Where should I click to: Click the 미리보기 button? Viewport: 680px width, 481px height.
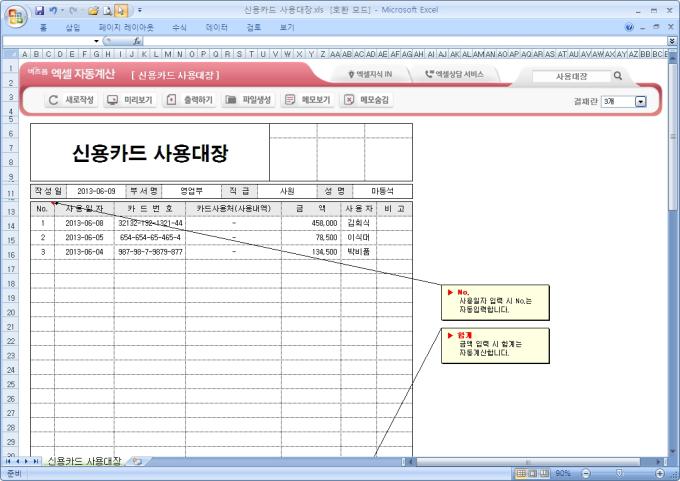pos(130,100)
